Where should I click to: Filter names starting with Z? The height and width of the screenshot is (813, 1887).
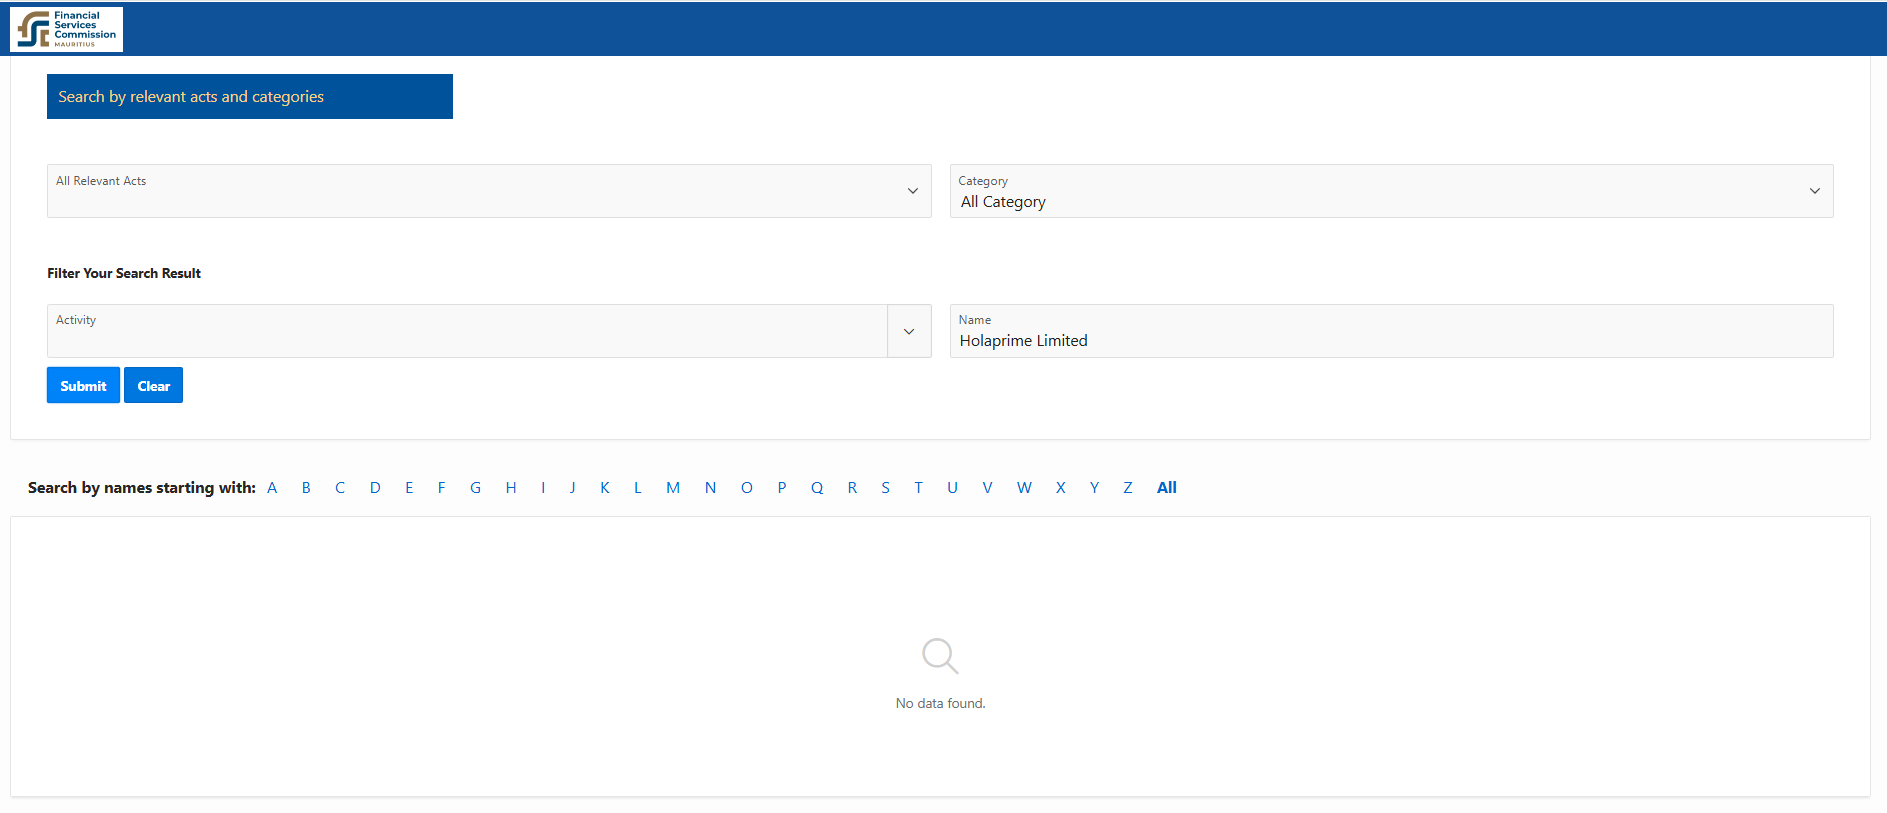pyautogui.click(x=1128, y=488)
